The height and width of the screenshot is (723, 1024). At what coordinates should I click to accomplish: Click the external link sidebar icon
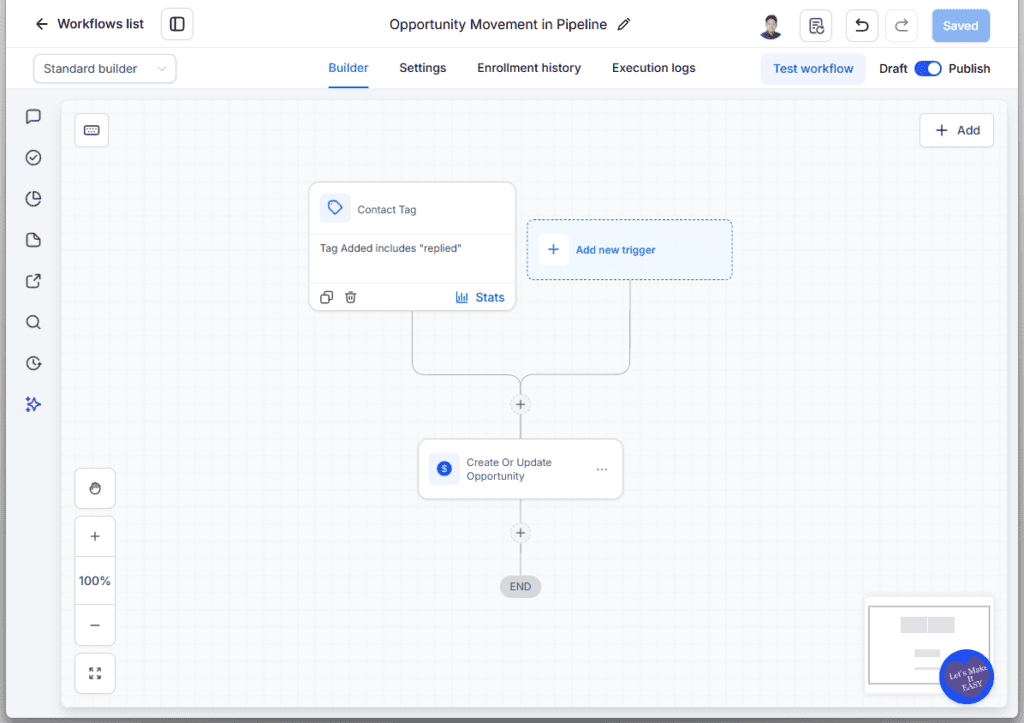point(33,281)
